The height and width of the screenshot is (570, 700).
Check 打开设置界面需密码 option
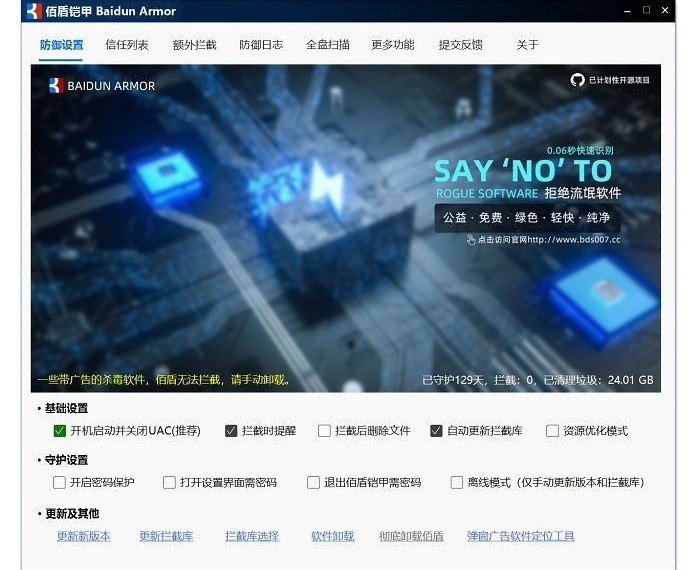click(x=169, y=482)
